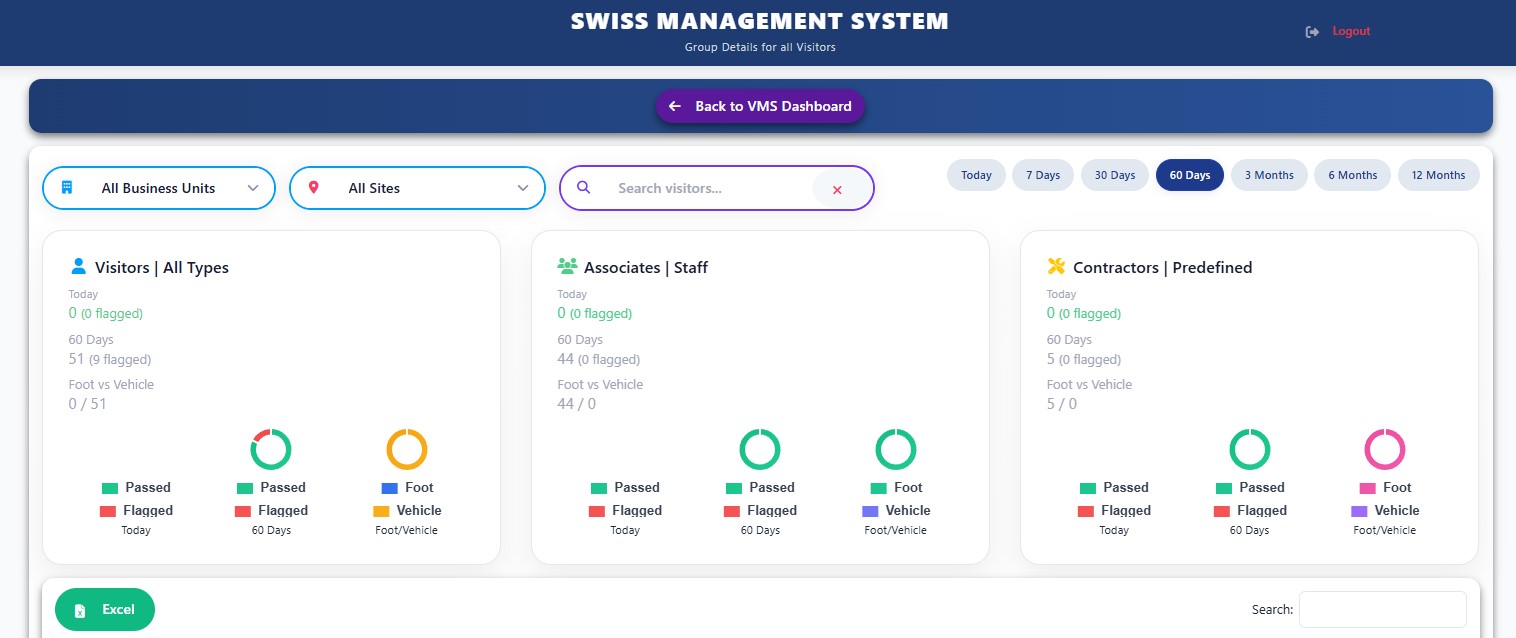
Task: Click the 44 (0 flagged) value
Action: click(599, 359)
